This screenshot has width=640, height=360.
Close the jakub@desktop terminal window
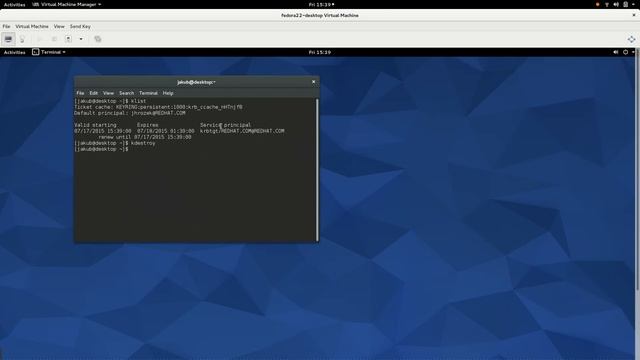[313, 82]
